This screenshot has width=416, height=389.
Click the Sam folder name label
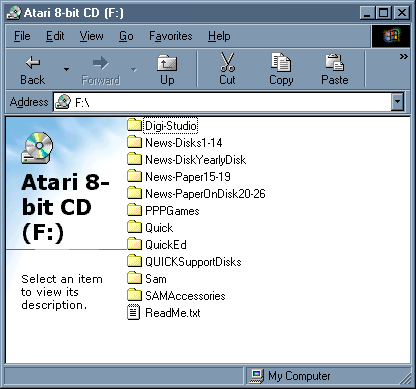[156, 279]
